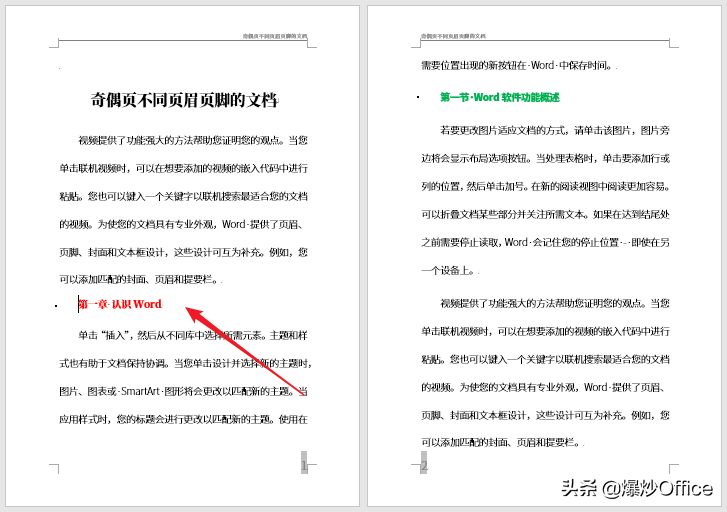Click the line starting 之前需要停止读取，Word
The height and width of the screenshot is (512, 727).
pos(545,242)
